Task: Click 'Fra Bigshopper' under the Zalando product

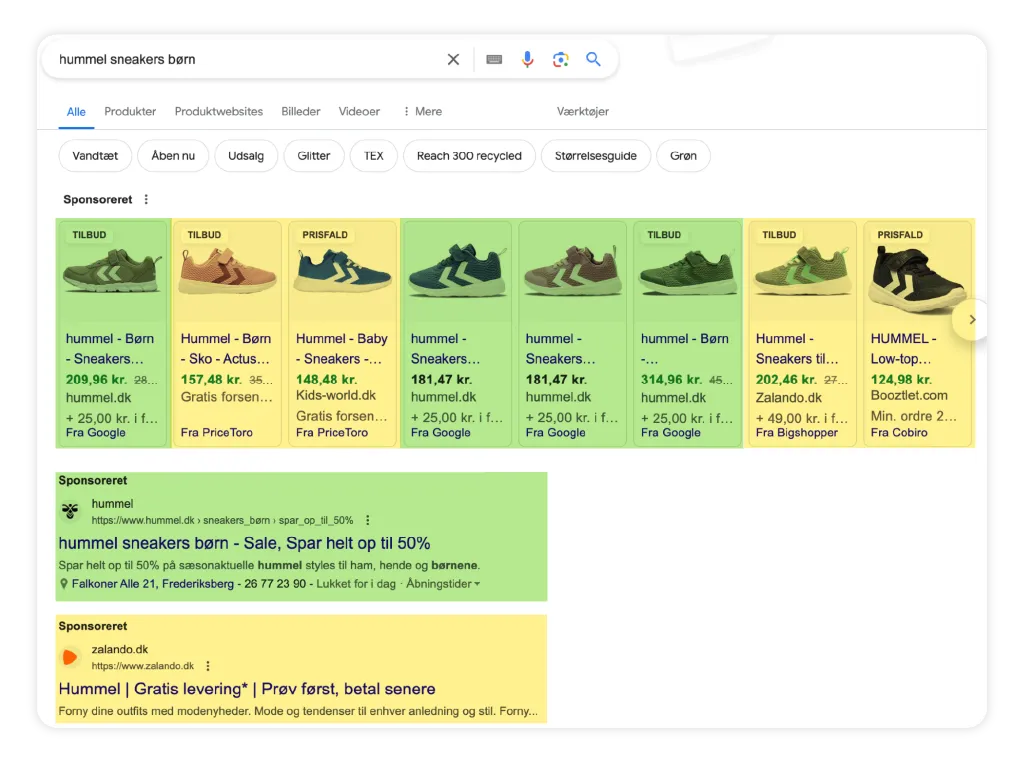Action: pyautogui.click(x=797, y=432)
